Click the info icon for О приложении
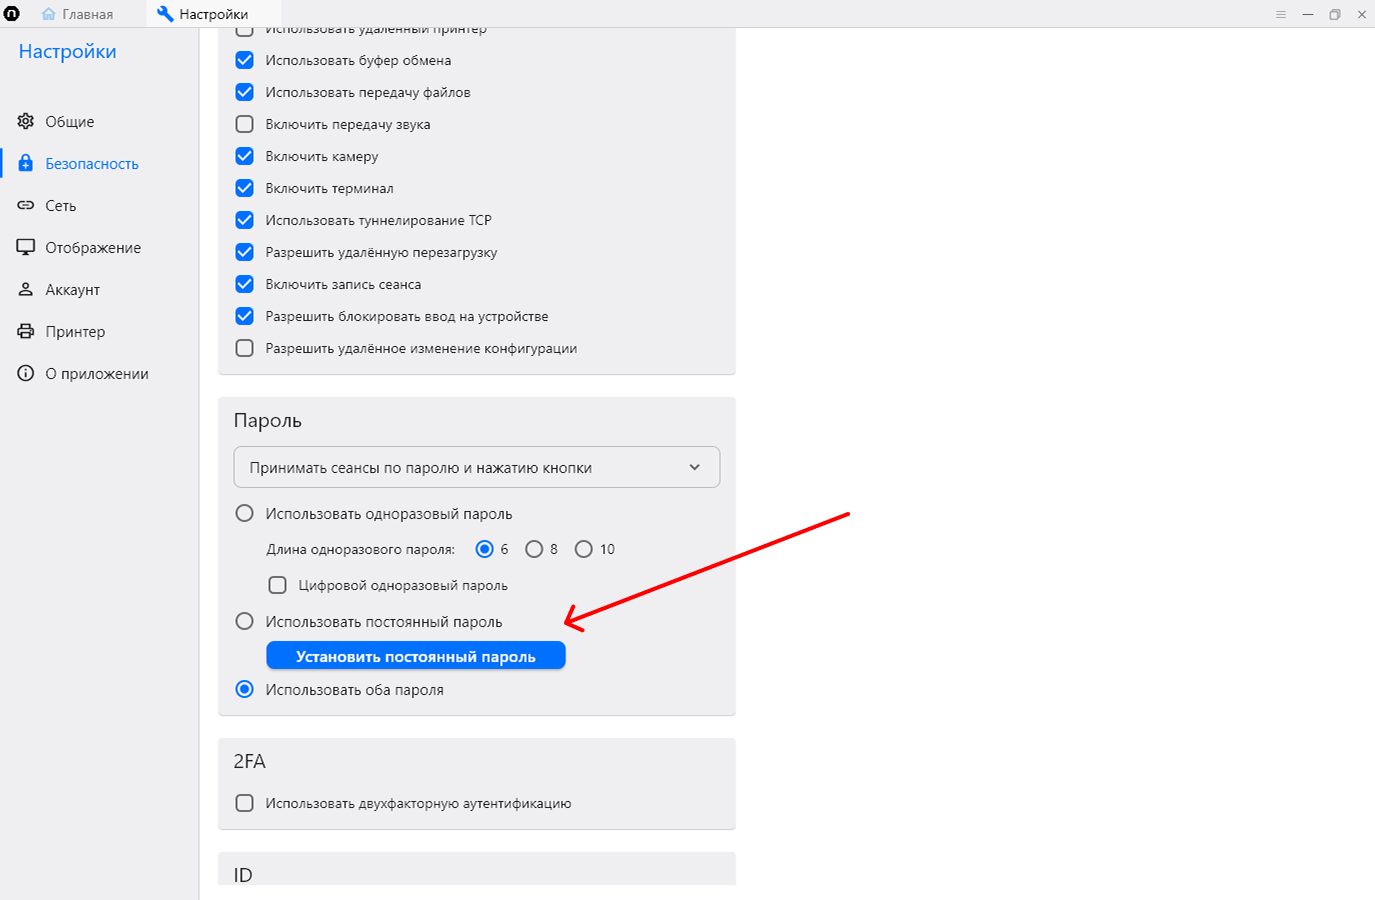This screenshot has height=900, width=1375. point(26,373)
